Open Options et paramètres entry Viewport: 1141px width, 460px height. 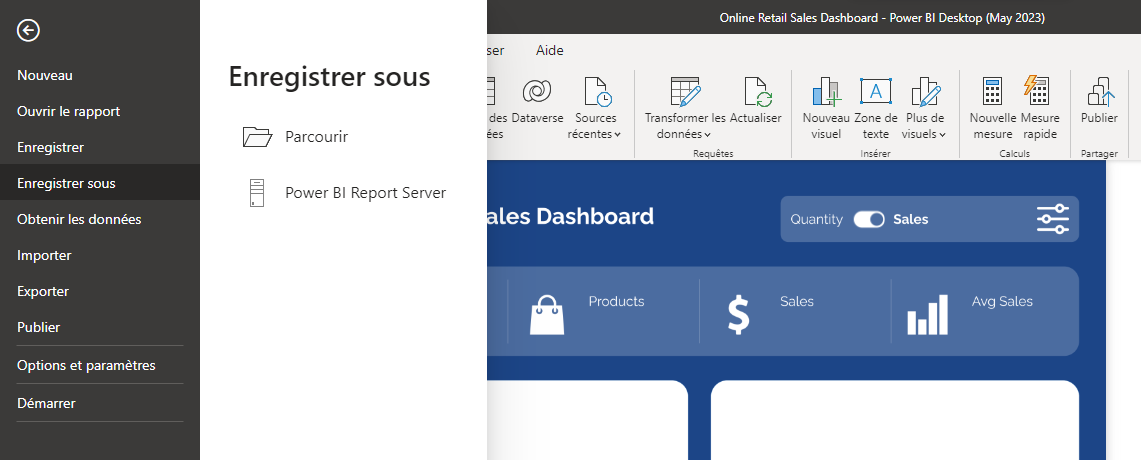coord(87,365)
